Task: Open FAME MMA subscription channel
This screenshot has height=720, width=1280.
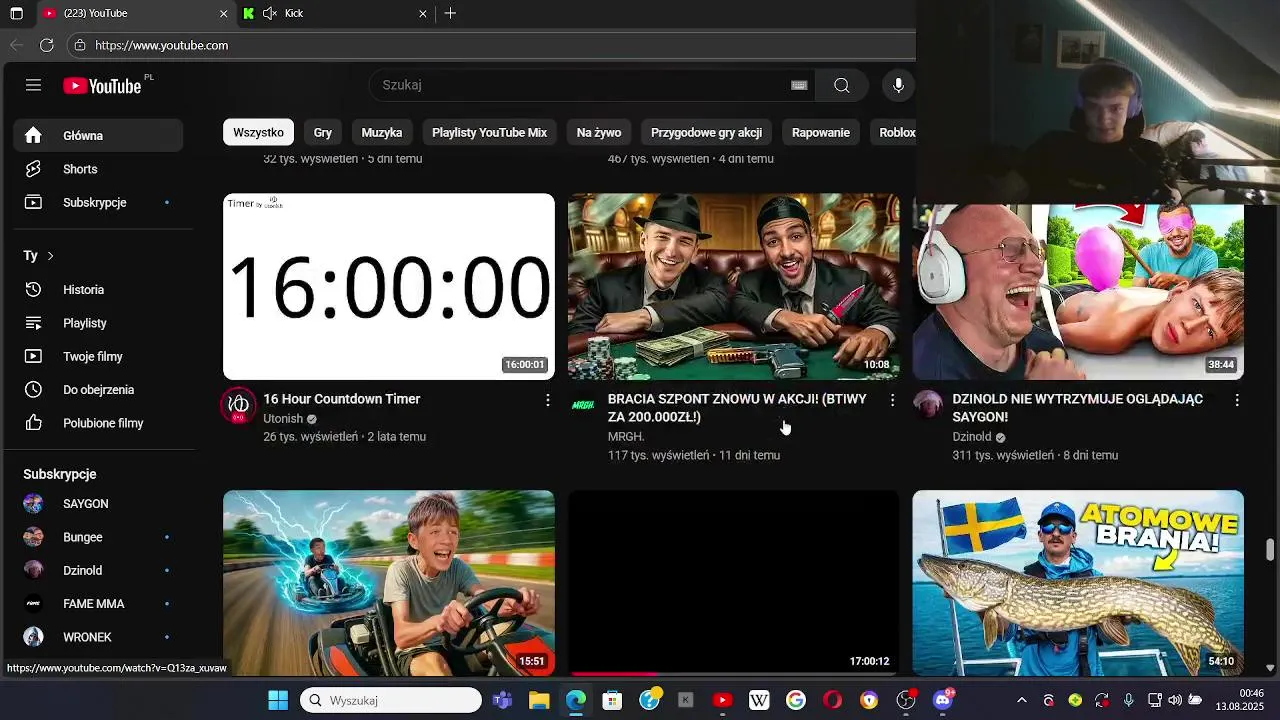Action: pyautogui.click(x=98, y=604)
